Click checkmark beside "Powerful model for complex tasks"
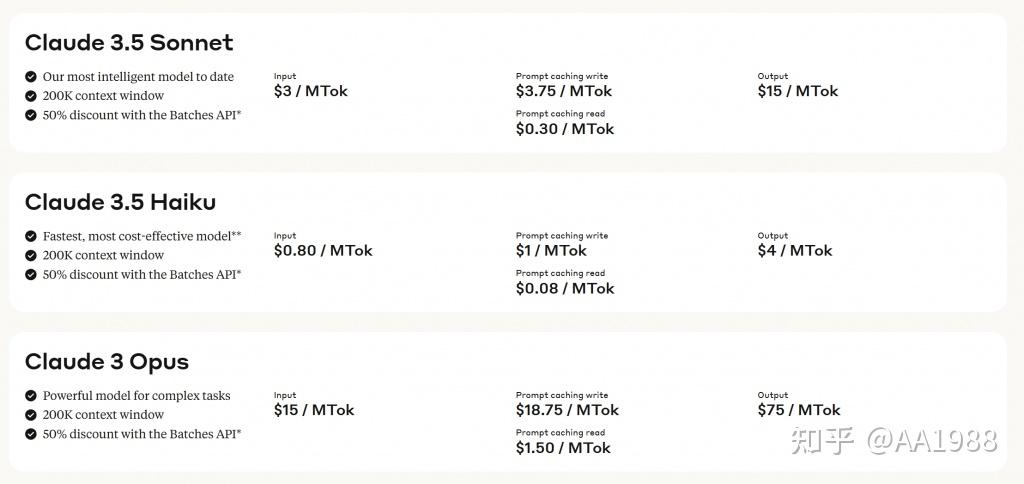 (x=31, y=396)
